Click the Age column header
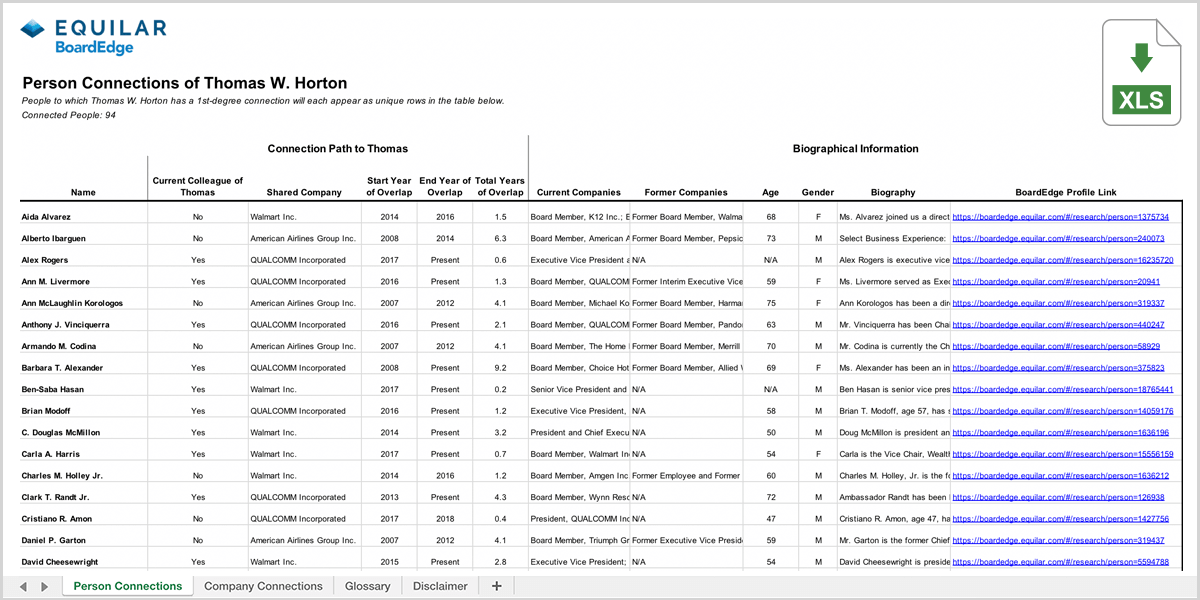1200x600 pixels. click(x=770, y=192)
